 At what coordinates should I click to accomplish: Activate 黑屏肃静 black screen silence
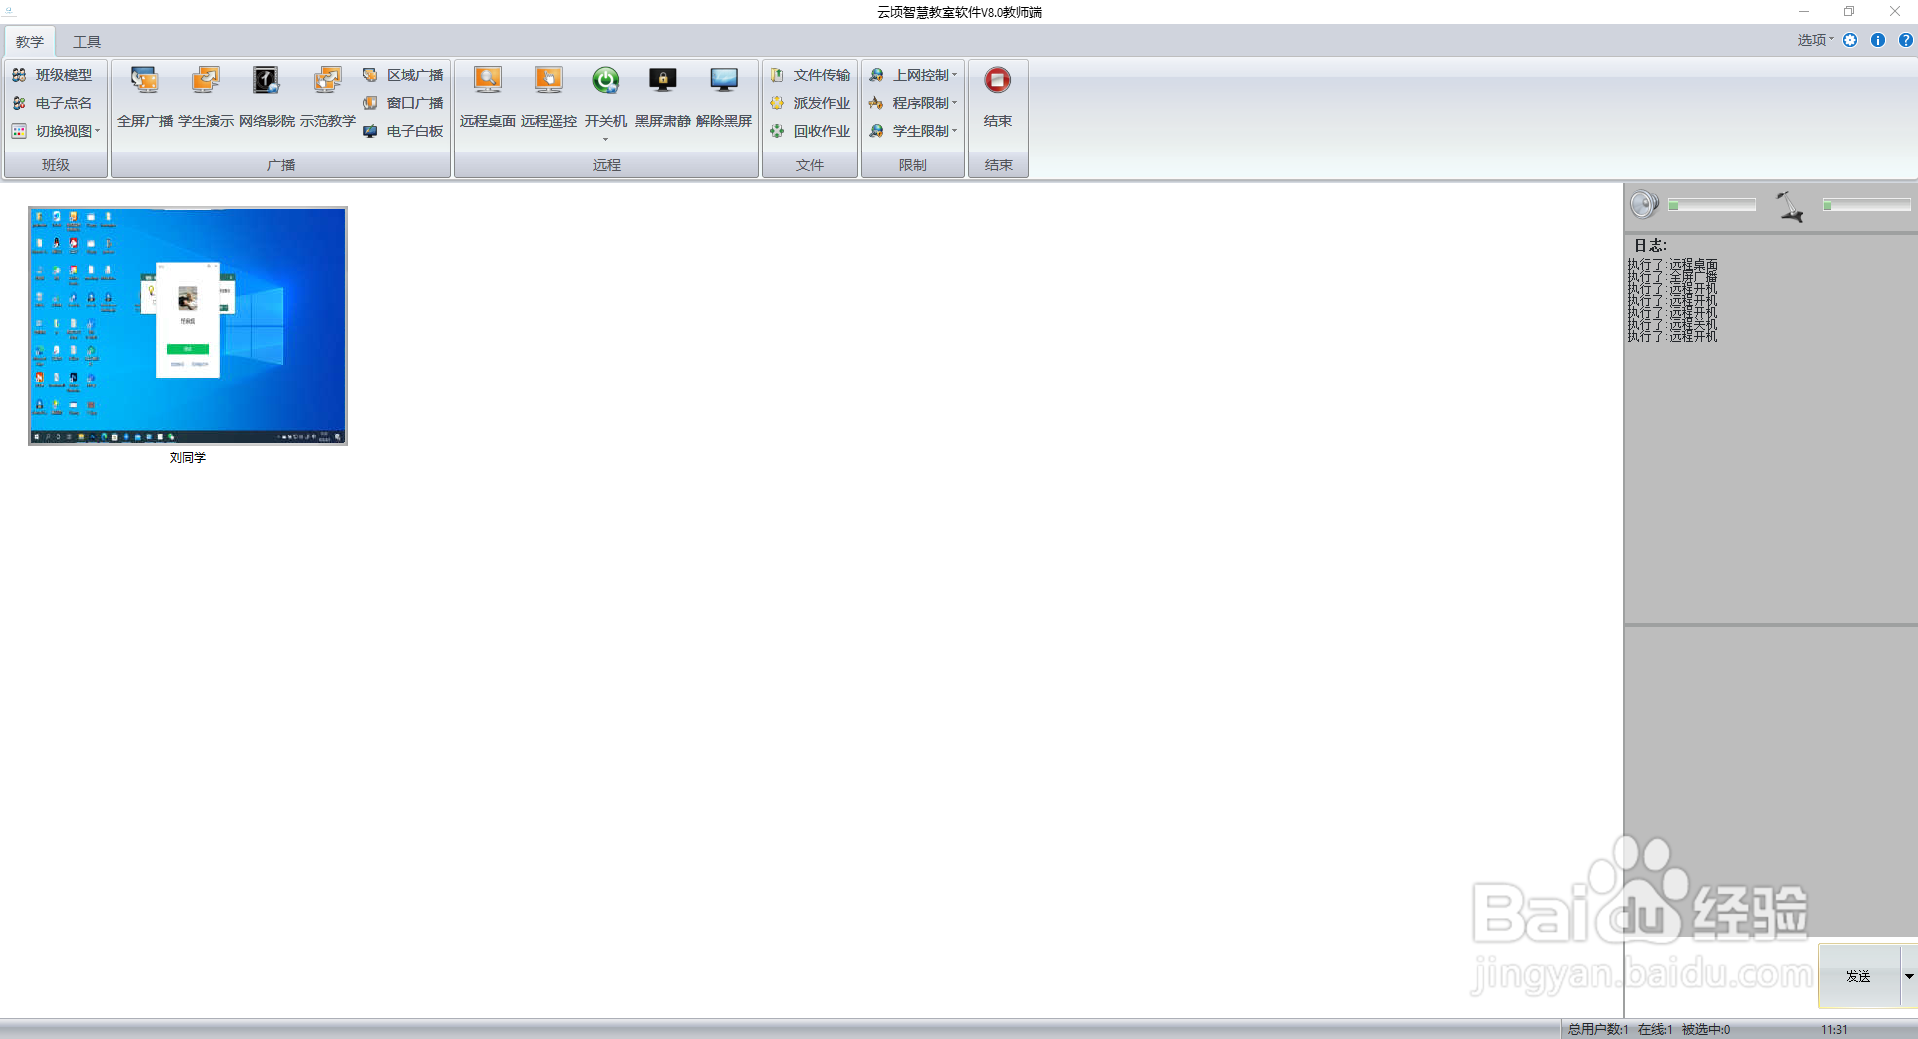tap(663, 97)
